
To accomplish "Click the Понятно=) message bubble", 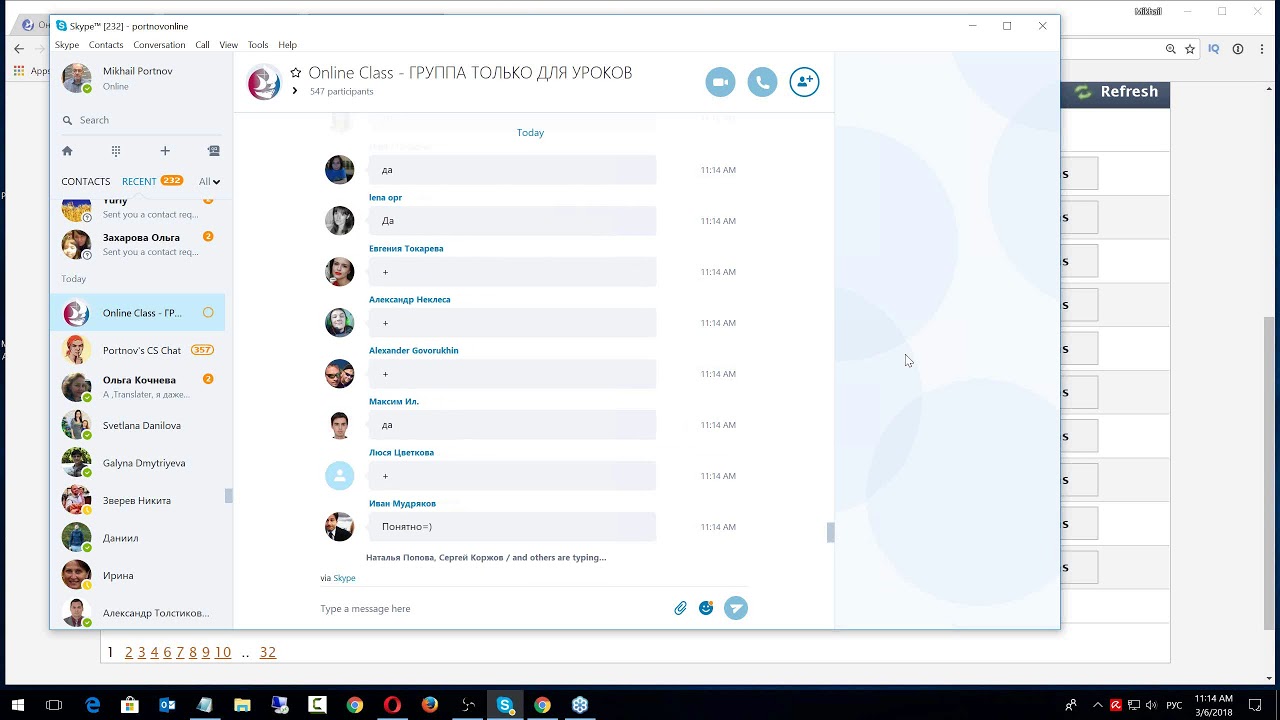I will pos(512,527).
